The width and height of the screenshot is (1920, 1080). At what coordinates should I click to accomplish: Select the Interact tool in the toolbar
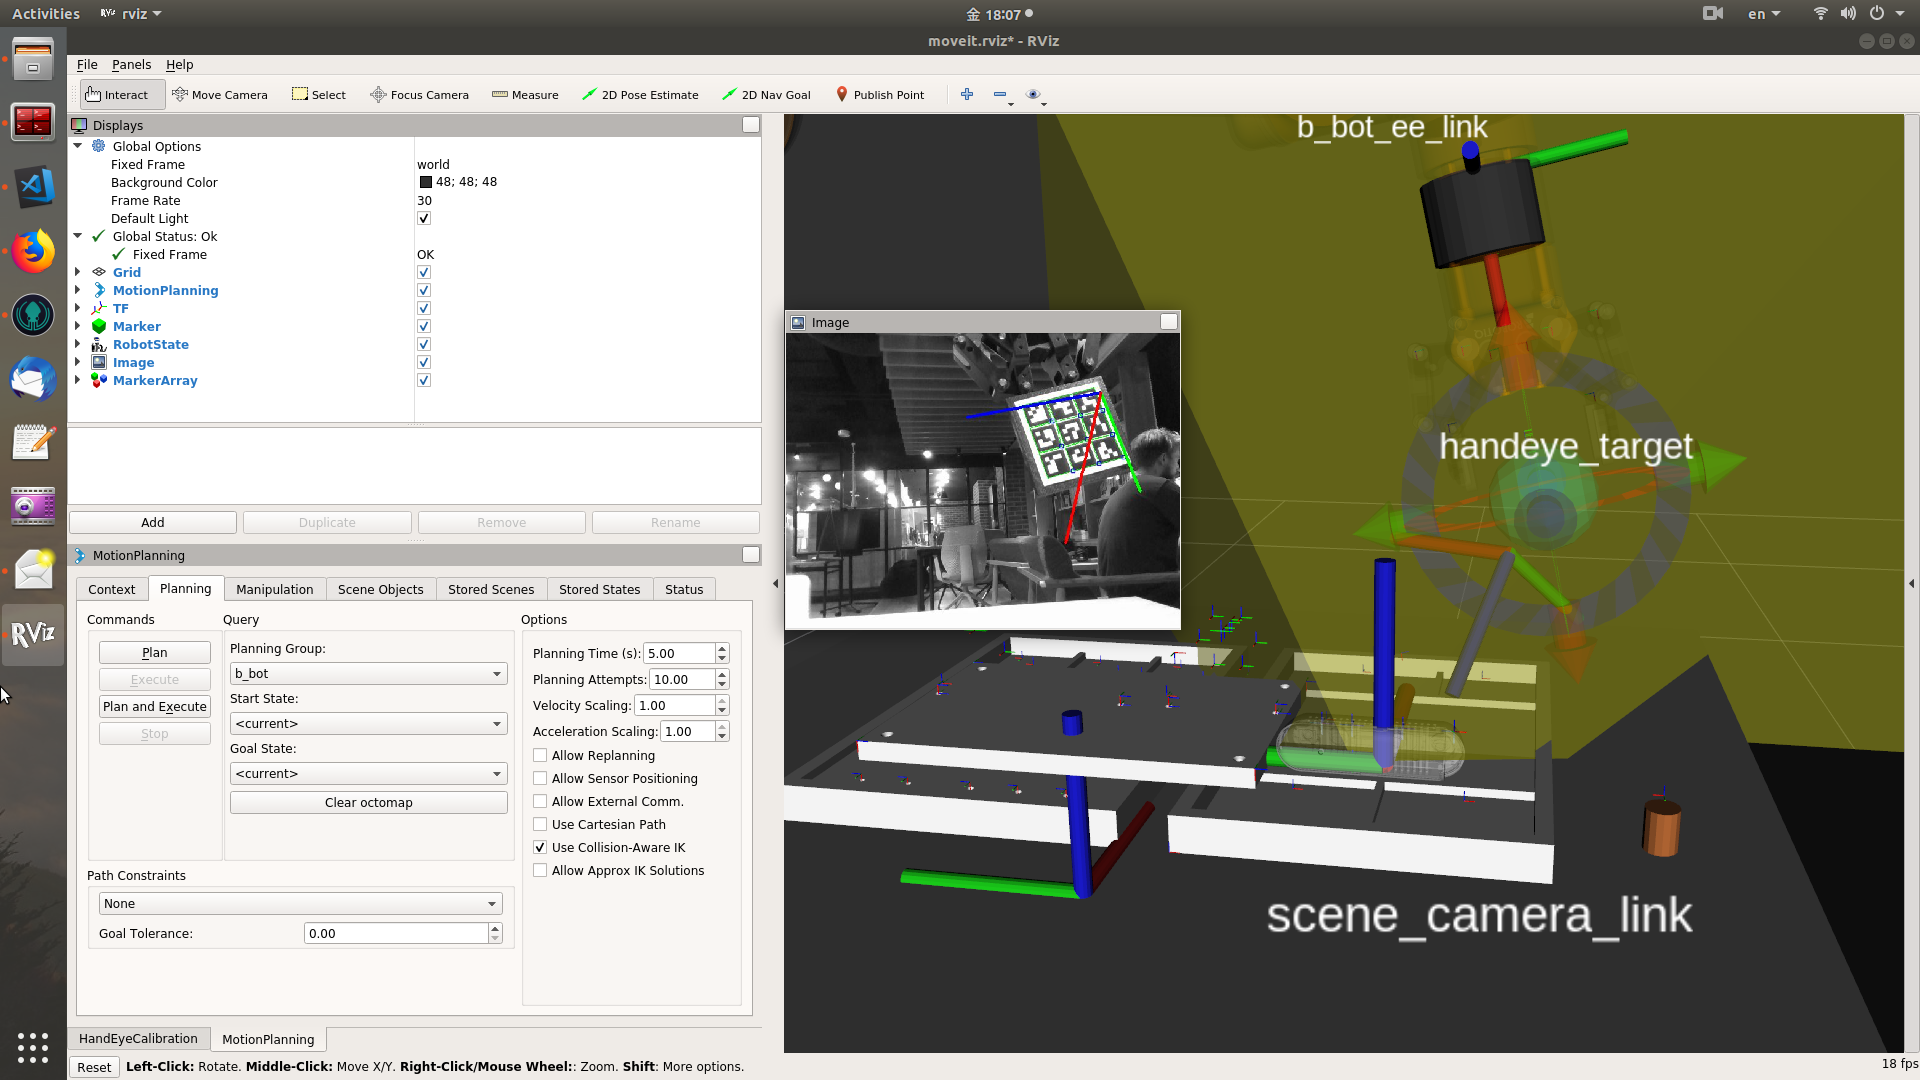[x=120, y=94]
